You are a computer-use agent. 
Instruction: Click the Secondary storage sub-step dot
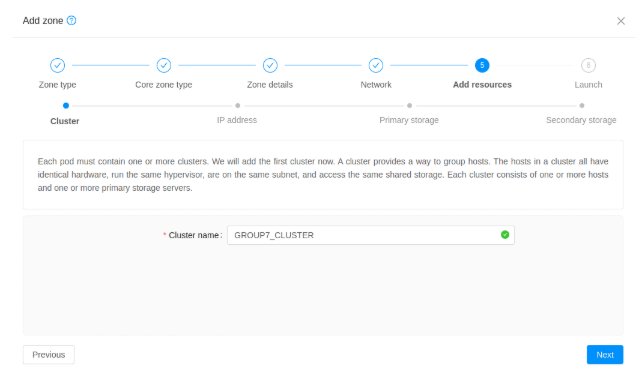click(582, 106)
